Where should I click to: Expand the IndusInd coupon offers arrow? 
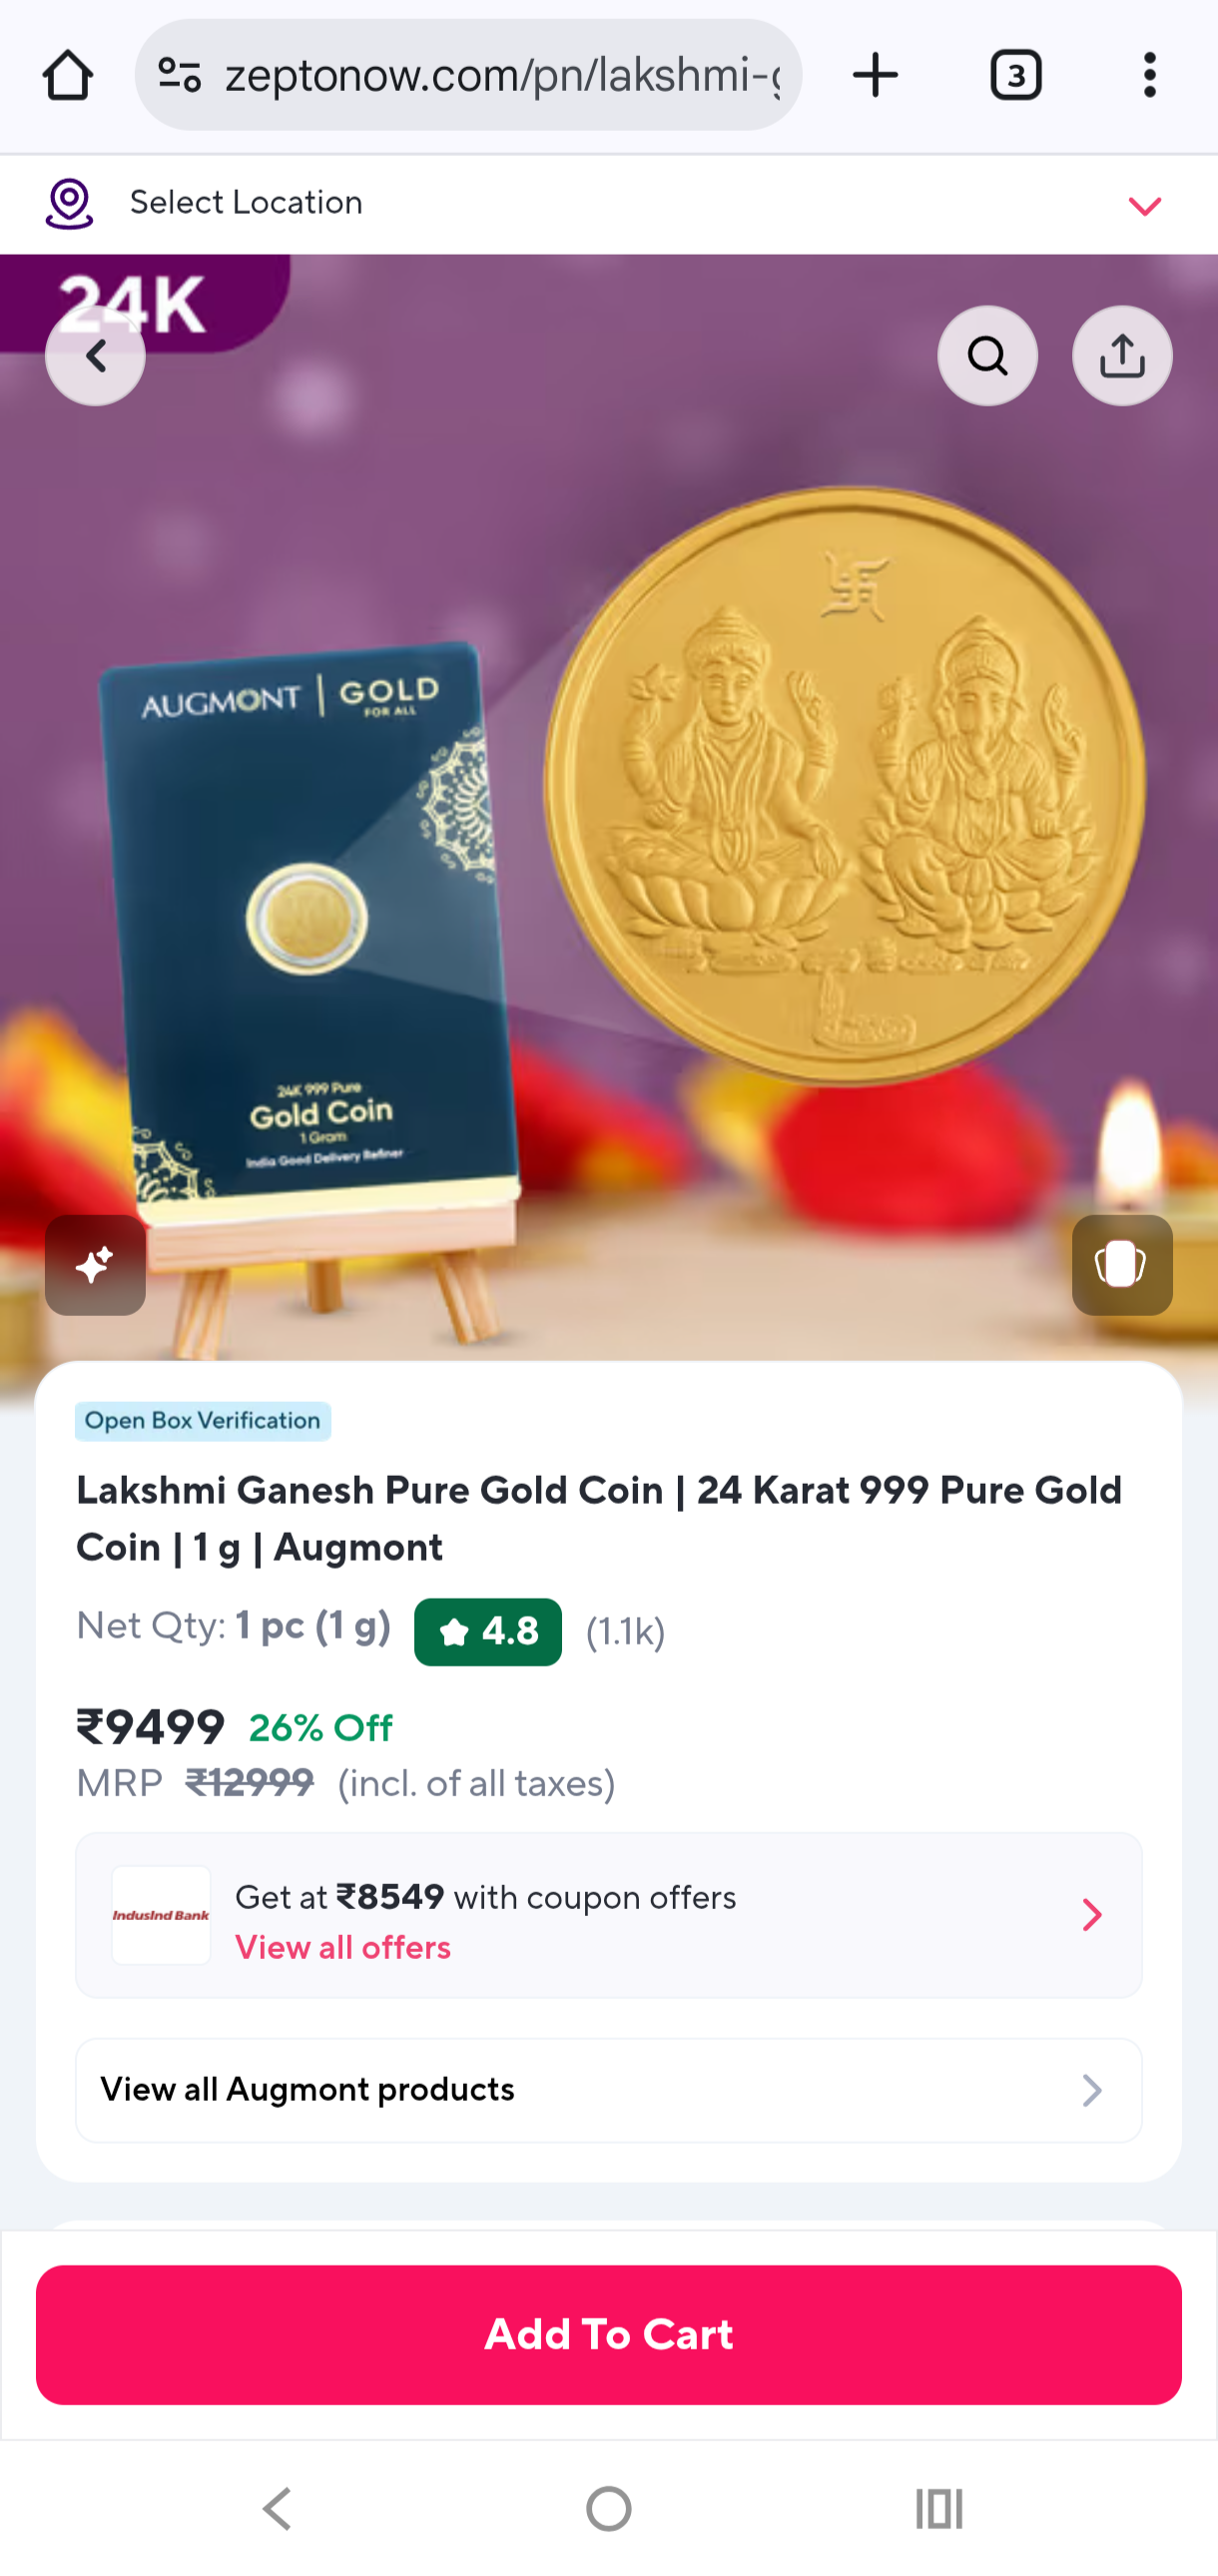click(1092, 1915)
